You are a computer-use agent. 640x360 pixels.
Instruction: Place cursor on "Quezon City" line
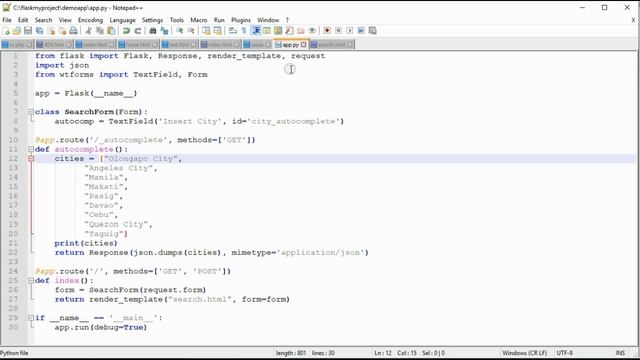click(x=118, y=224)
